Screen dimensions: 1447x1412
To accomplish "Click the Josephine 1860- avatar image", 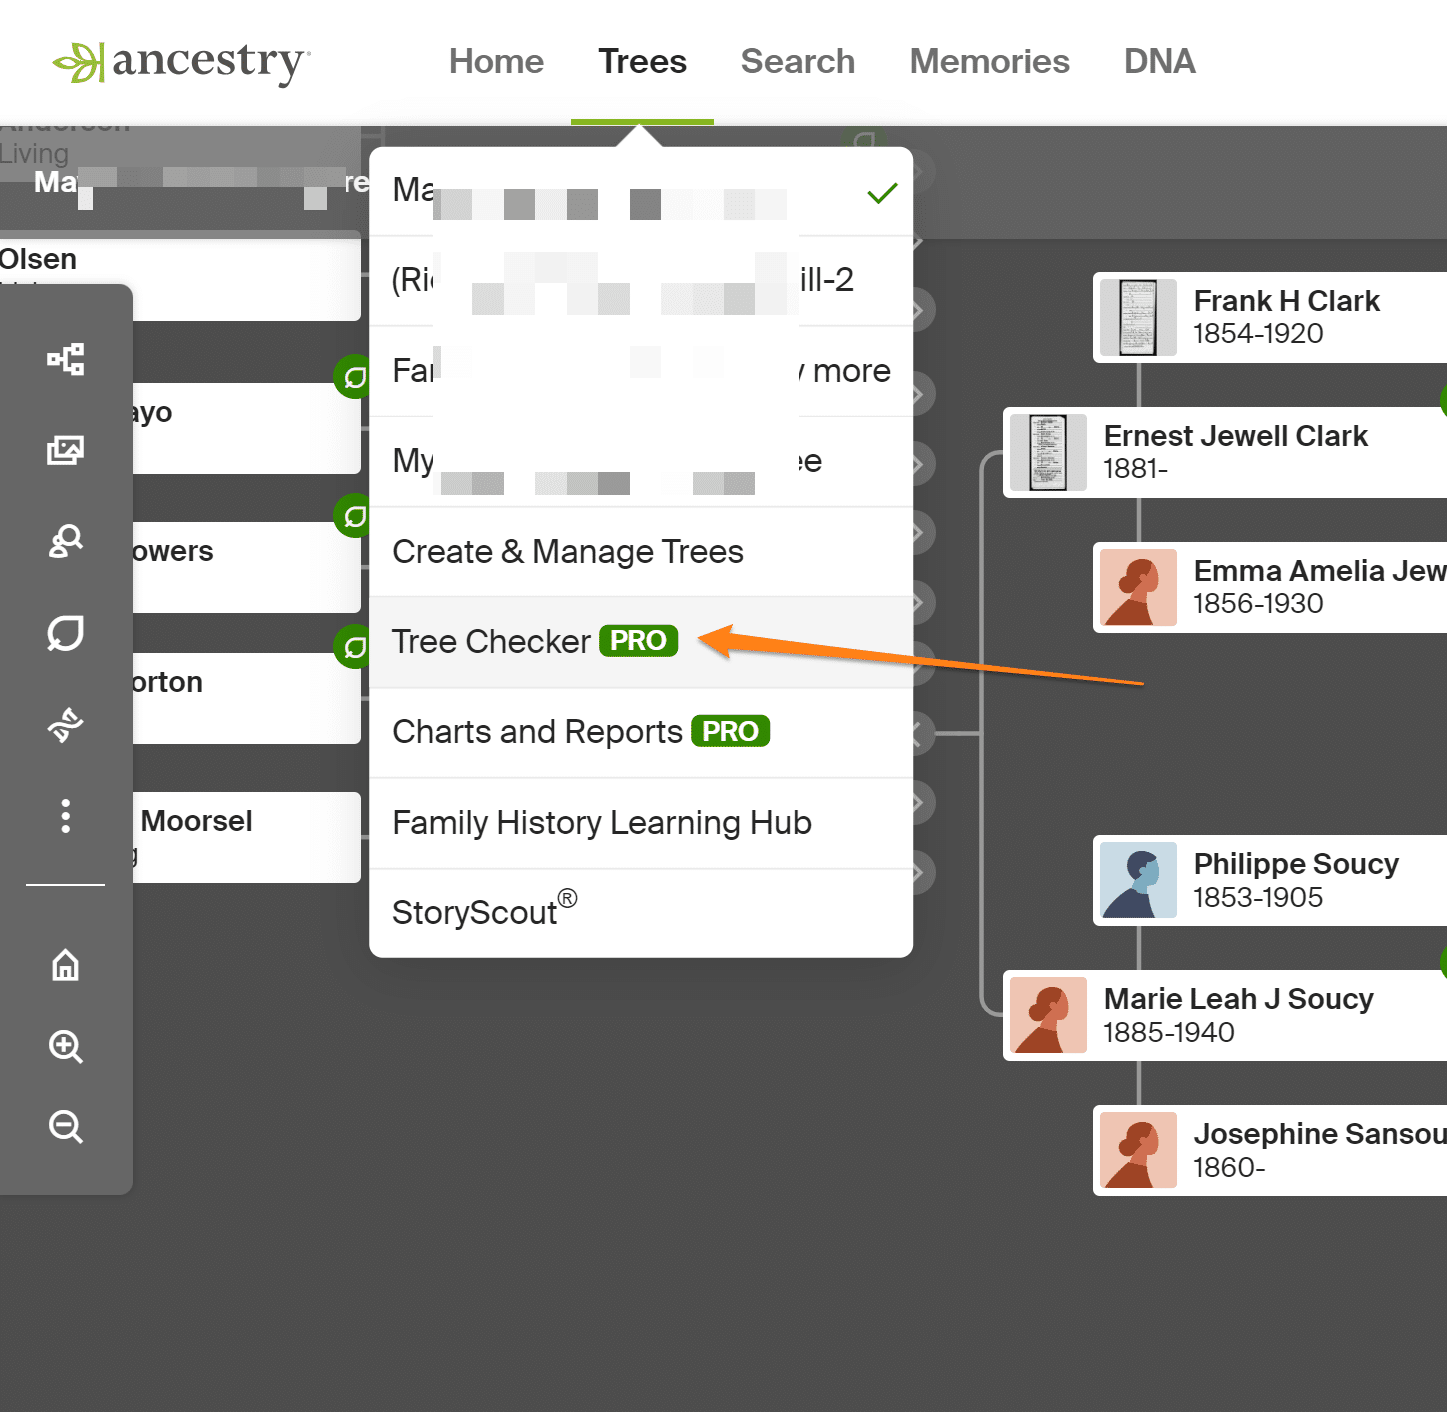I will 1138,1150.
